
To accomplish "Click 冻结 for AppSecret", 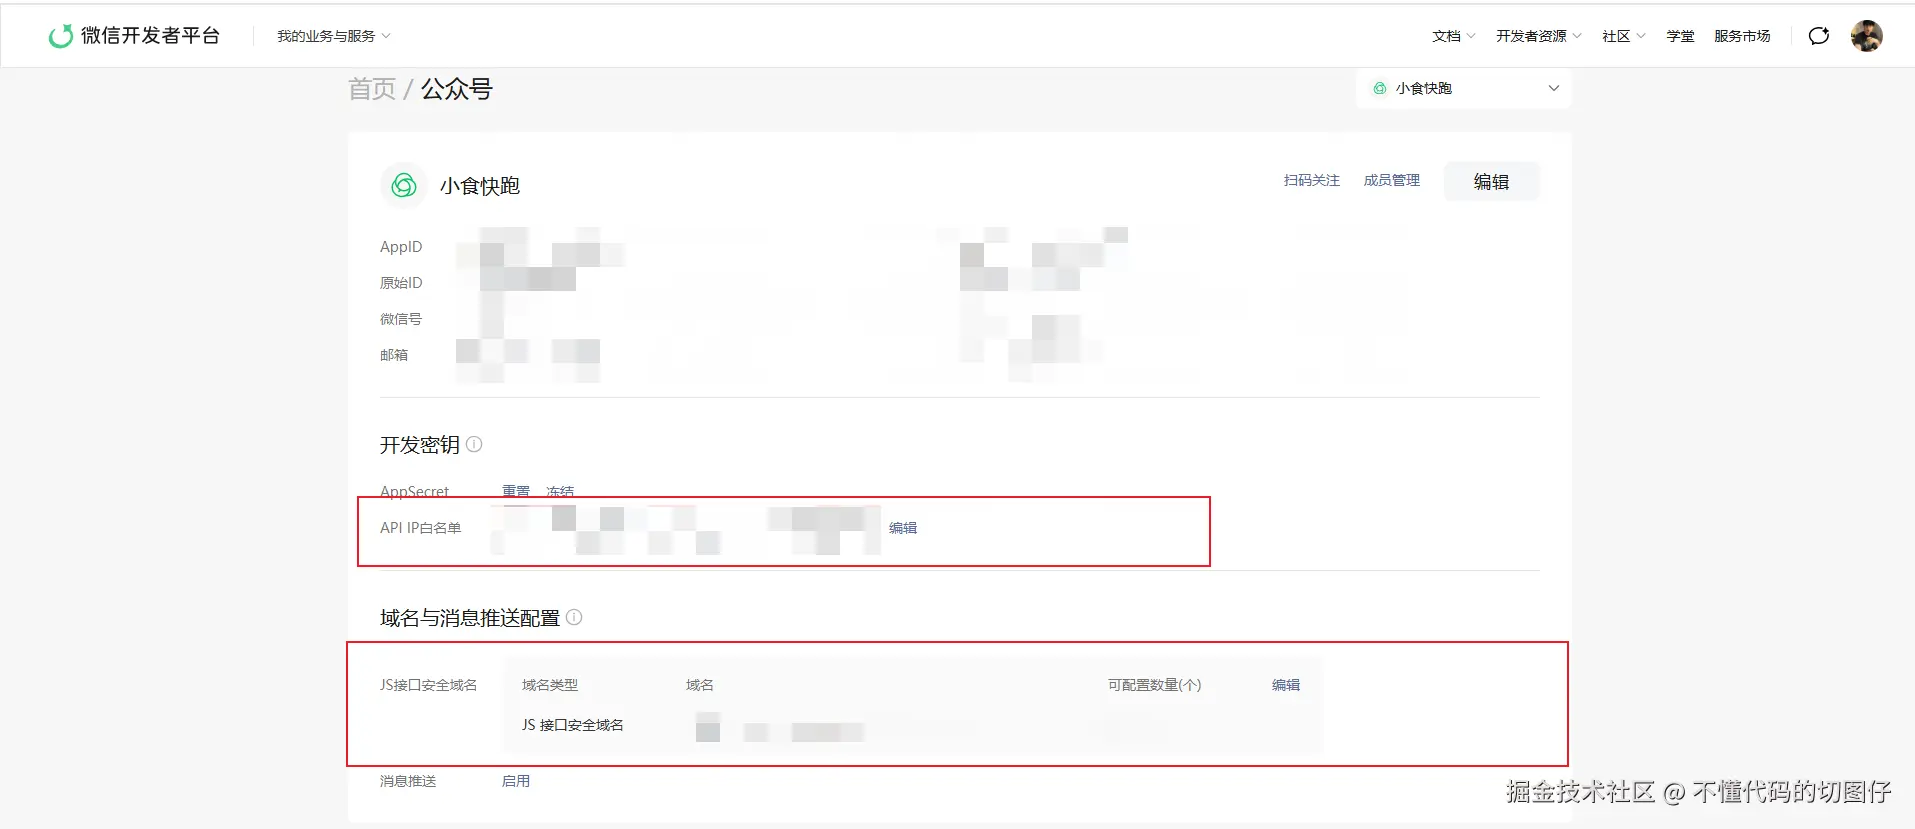I will click(x=560, y=491).
